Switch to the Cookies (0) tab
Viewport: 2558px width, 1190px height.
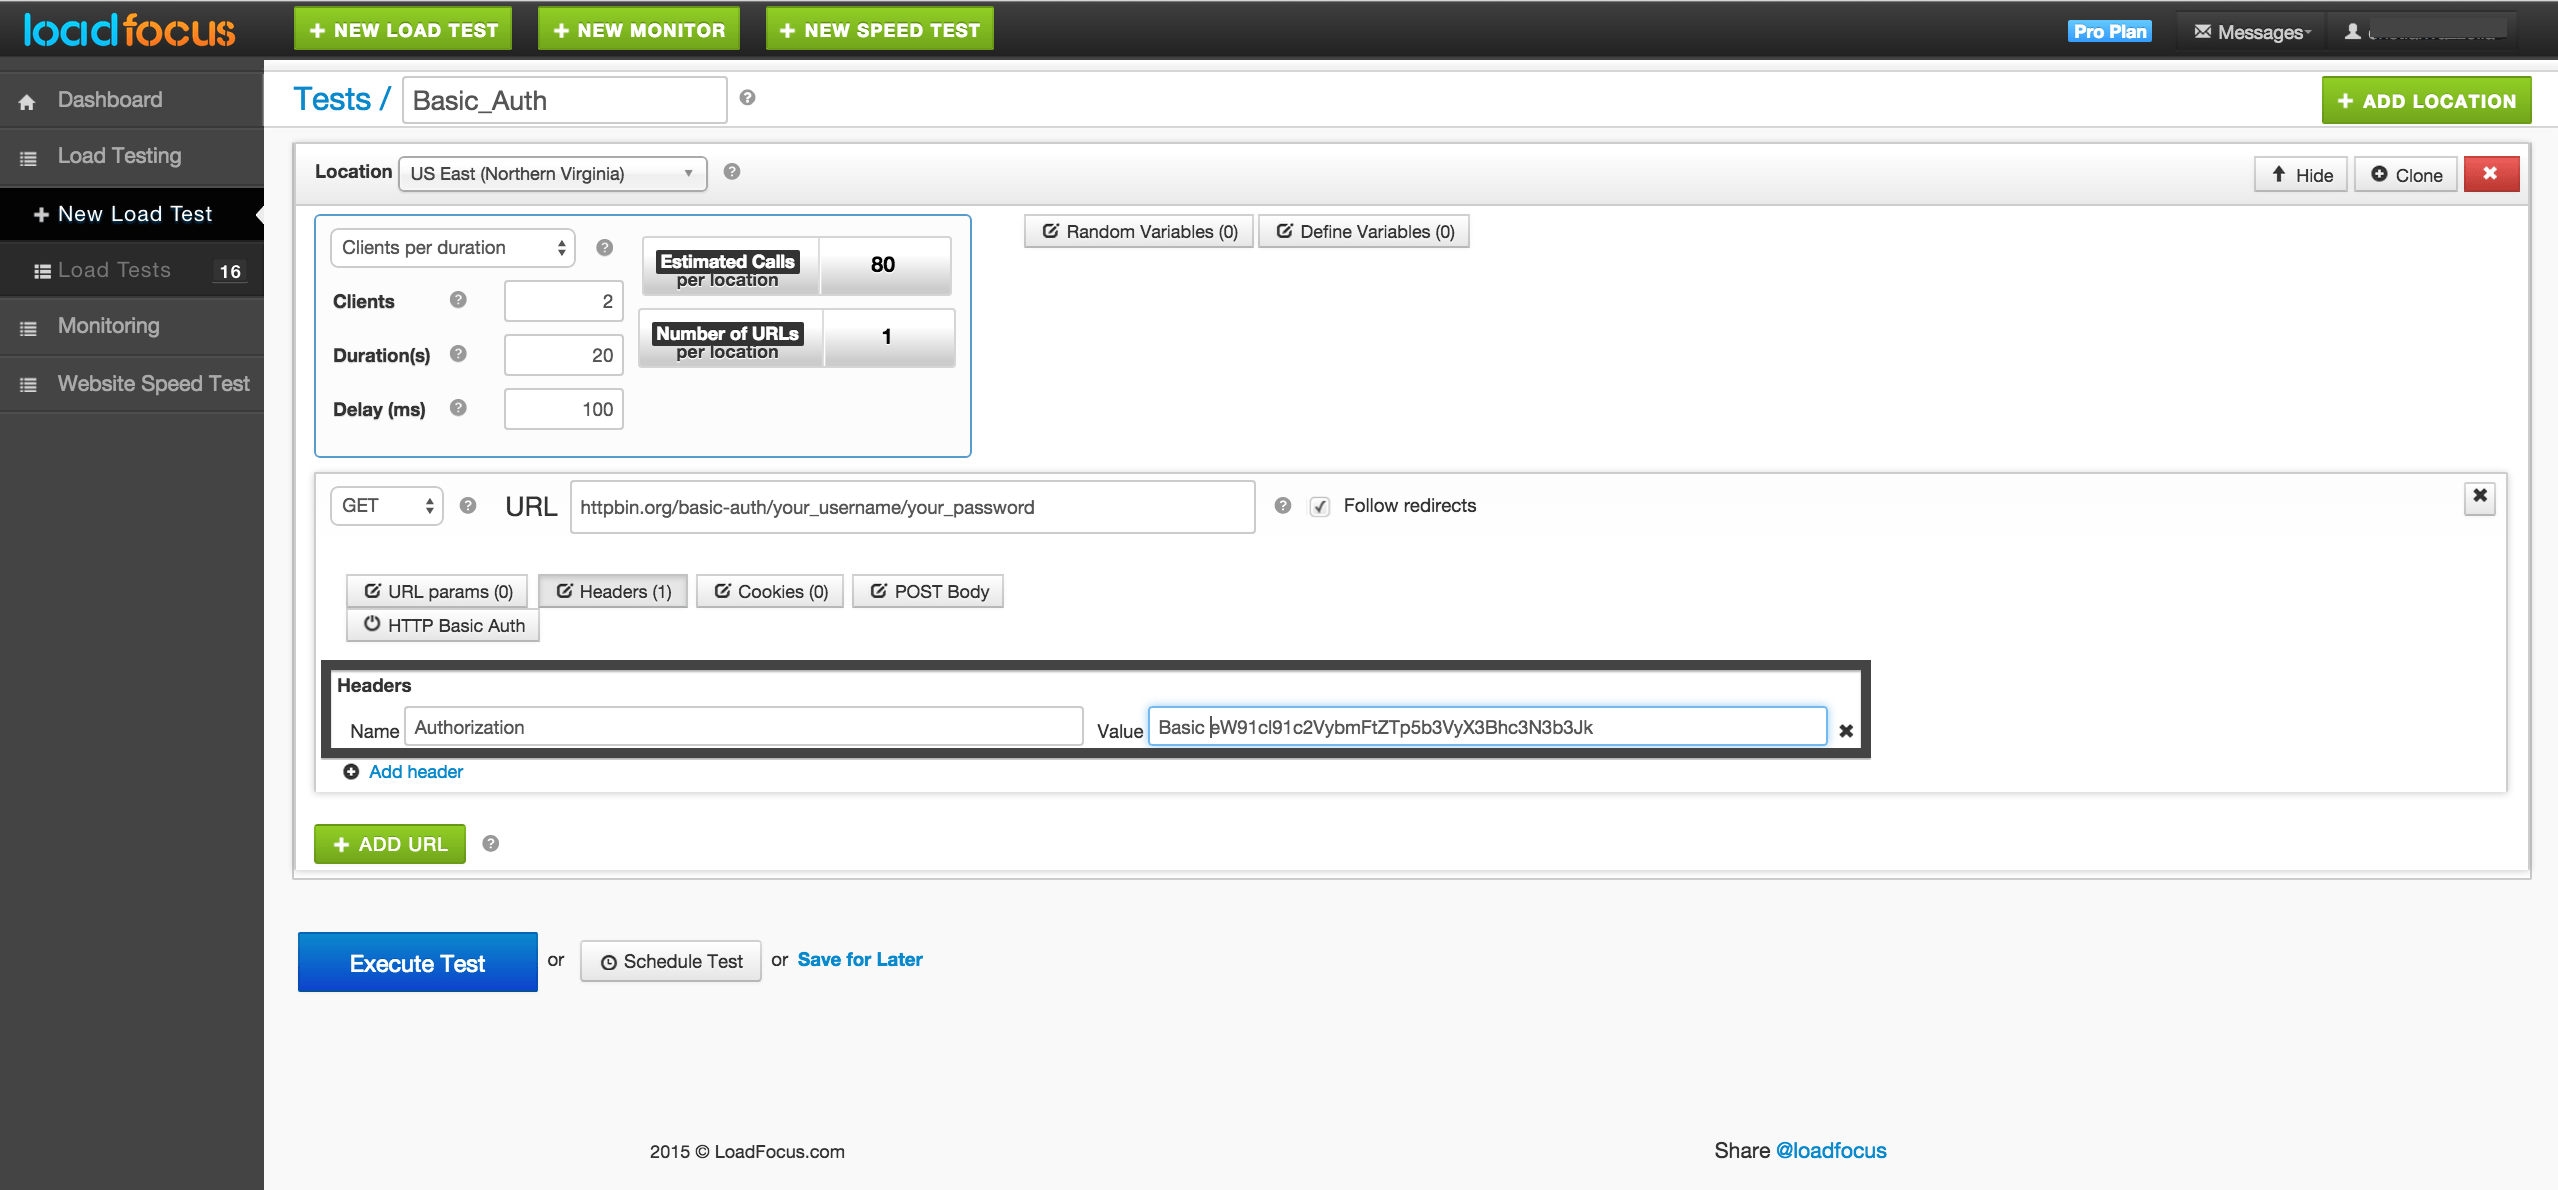(769, 591)
